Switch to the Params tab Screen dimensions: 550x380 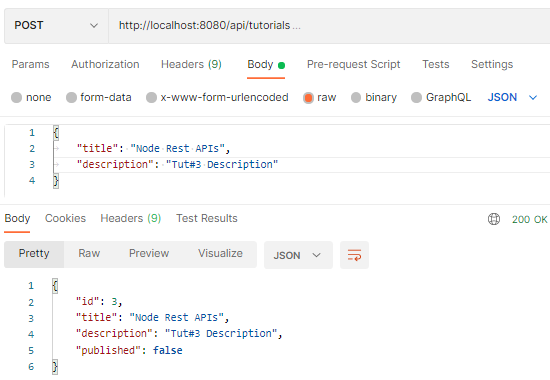click(31, 64)
